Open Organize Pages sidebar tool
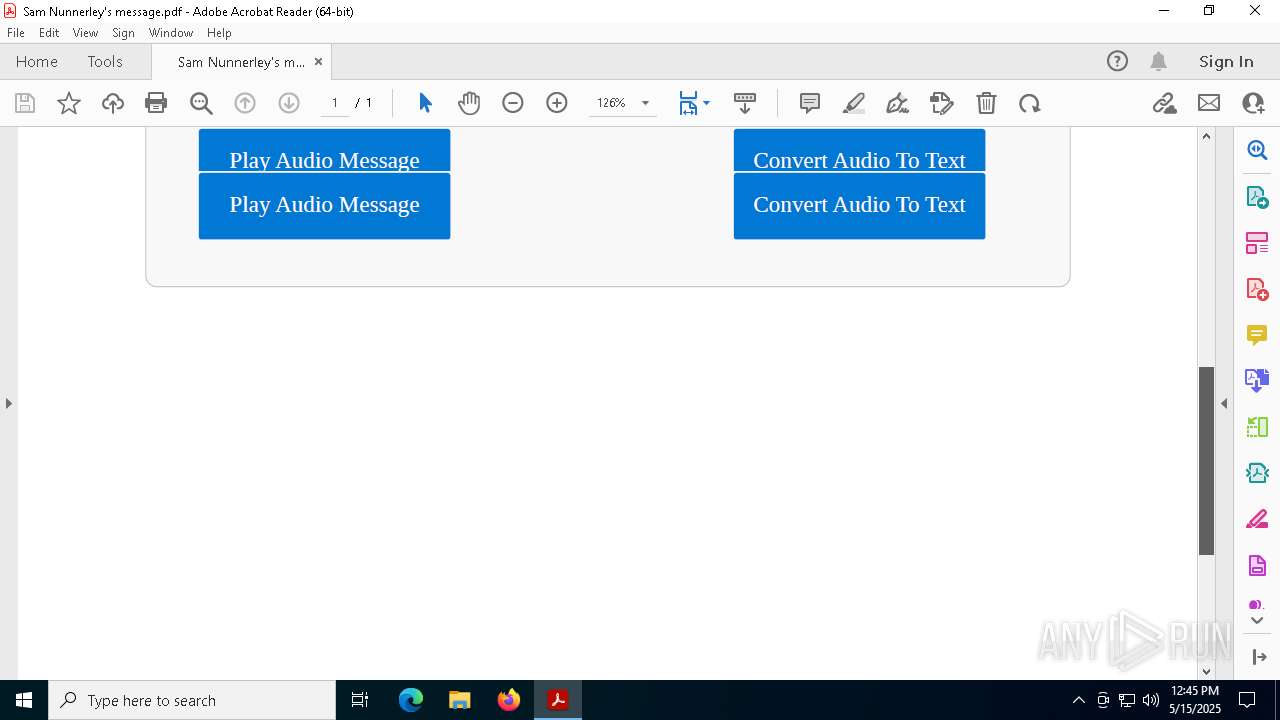Image resolution: width=1280 pixels, height=720 pixels. pos(1257,243)
